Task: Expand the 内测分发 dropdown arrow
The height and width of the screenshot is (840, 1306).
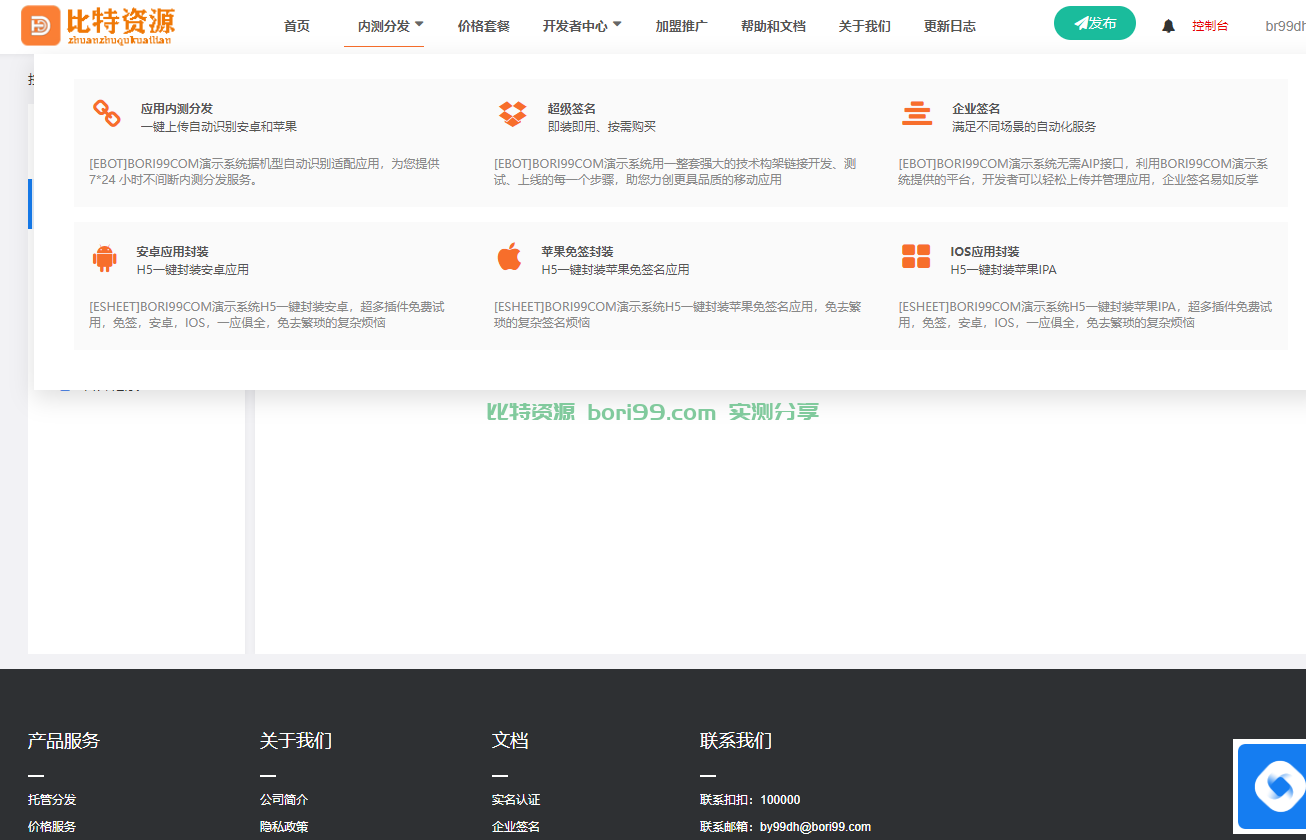Action: 419,25
